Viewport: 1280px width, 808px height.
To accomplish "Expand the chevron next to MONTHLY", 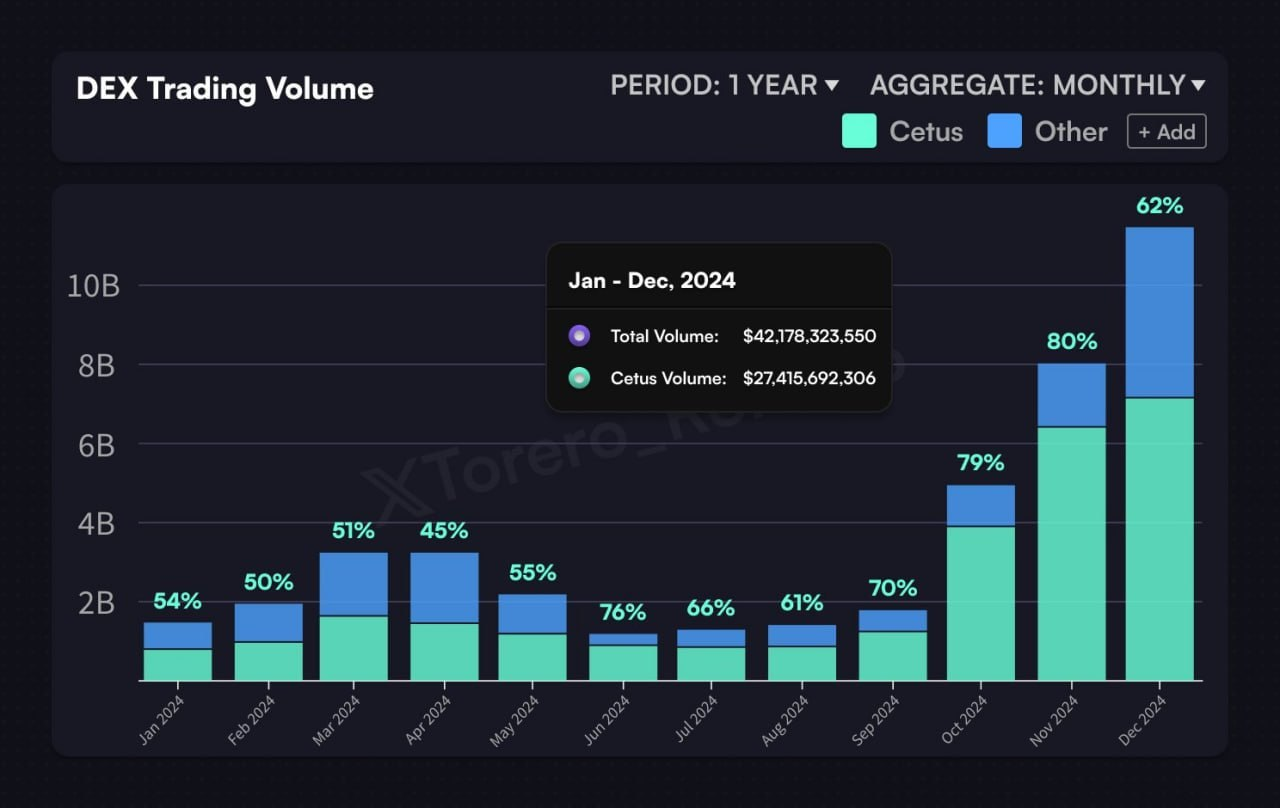I will click(x=1196, y=86).
